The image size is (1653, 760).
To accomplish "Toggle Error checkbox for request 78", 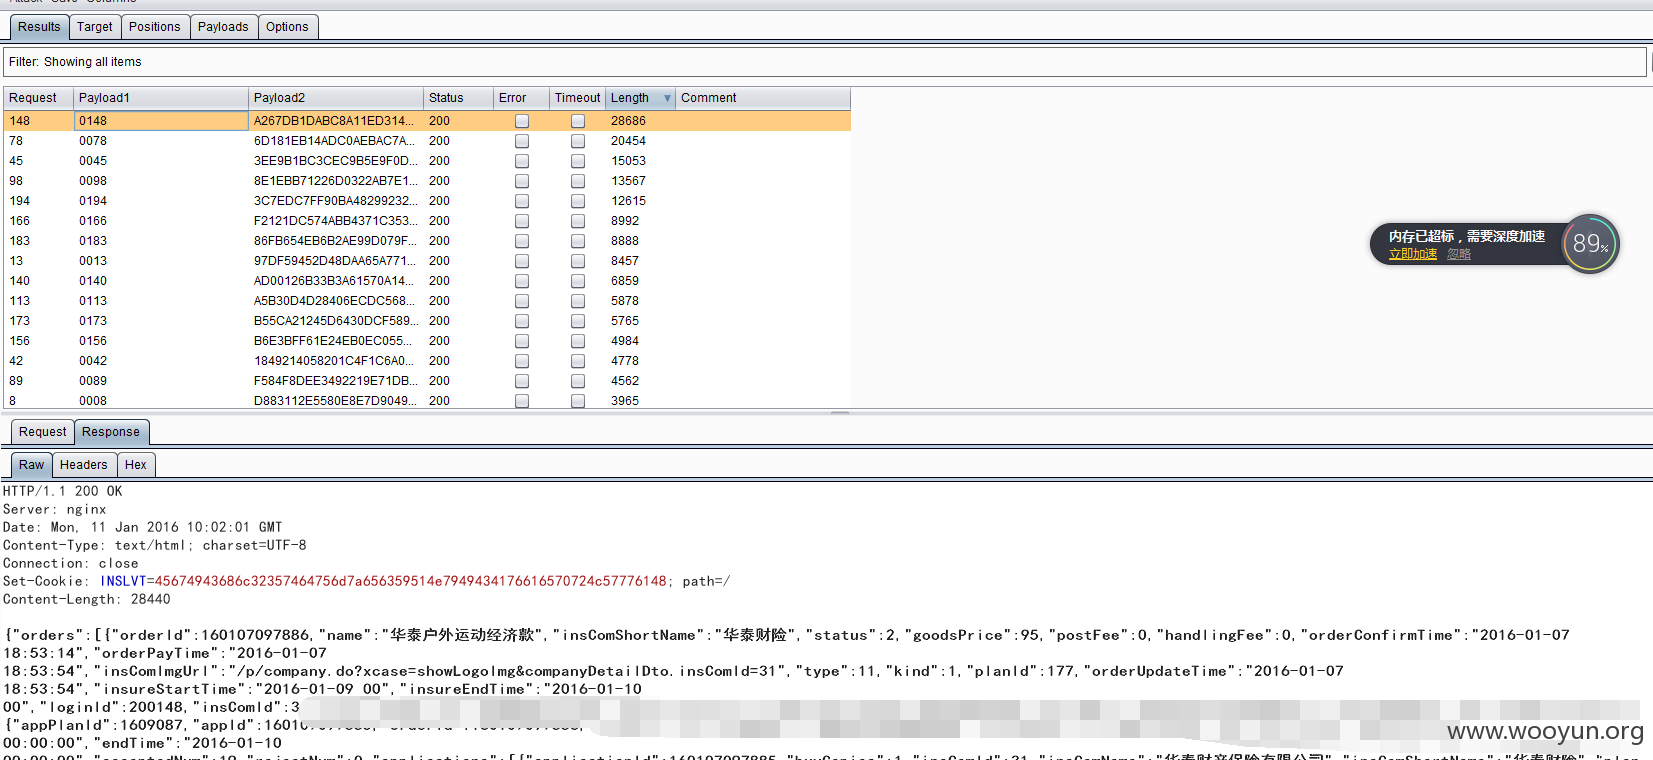I will pos(522,141).
